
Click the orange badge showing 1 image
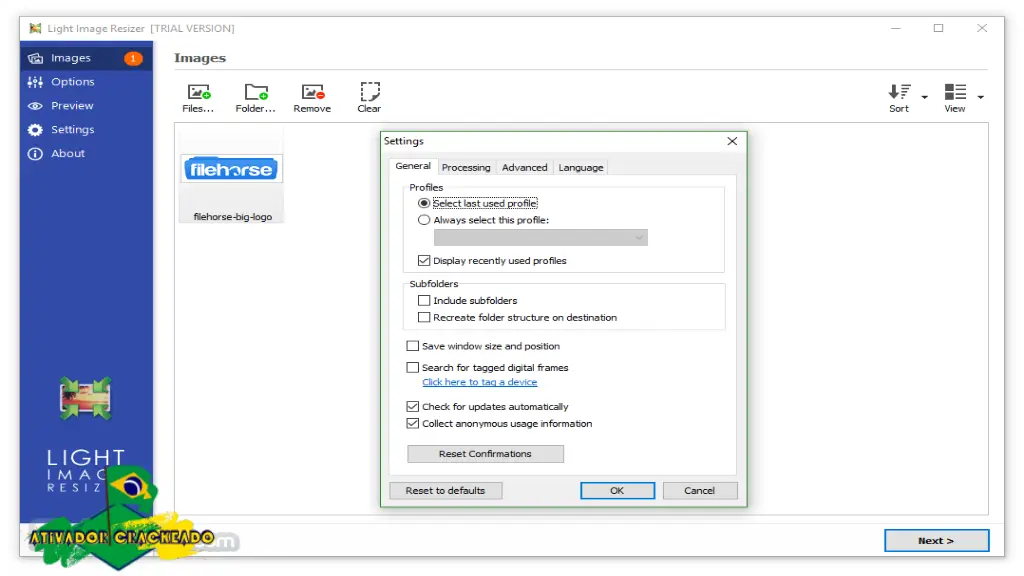pyautogui.click(x=133, y=58)
